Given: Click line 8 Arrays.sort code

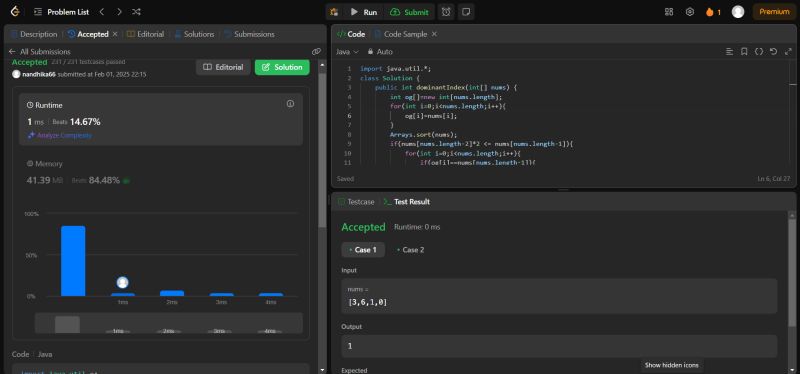Looking at the screenshot, I should pyautogui.click(x=423, y=135).
